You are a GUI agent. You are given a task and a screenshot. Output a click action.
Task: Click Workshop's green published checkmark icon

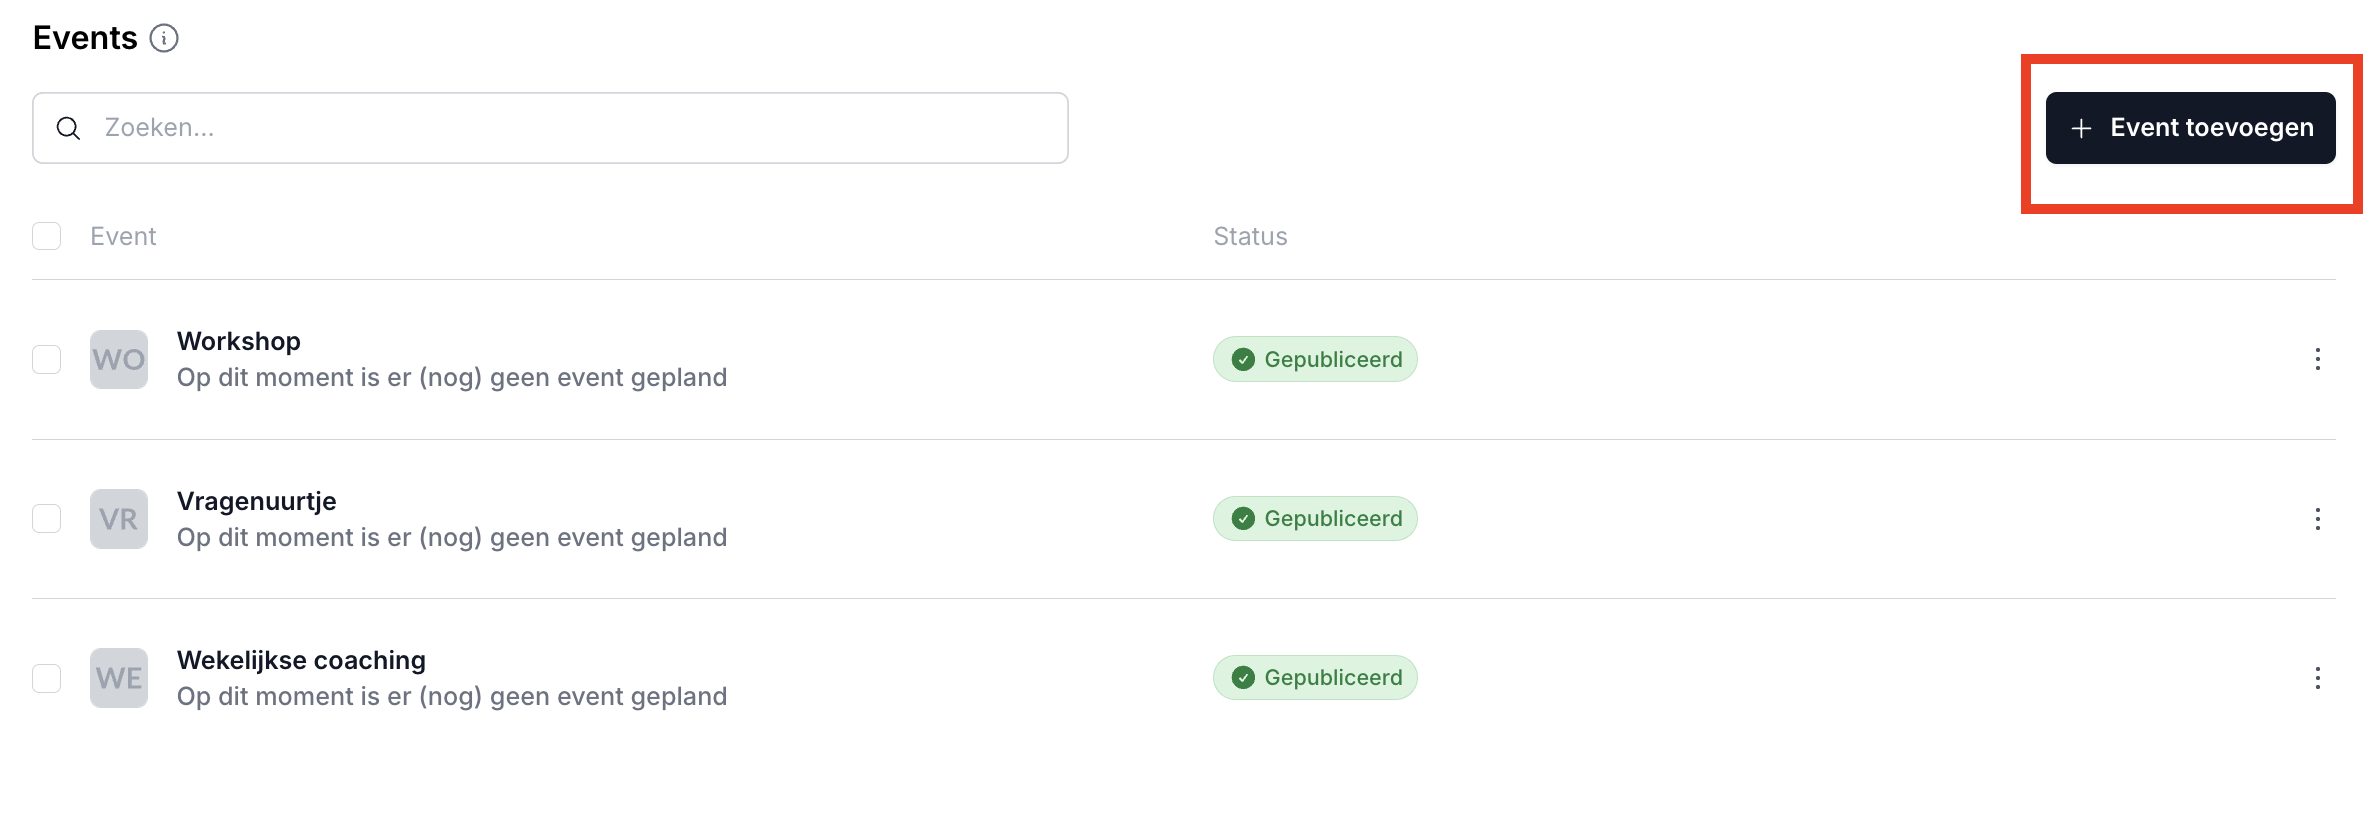click(x=1243, y=359)
